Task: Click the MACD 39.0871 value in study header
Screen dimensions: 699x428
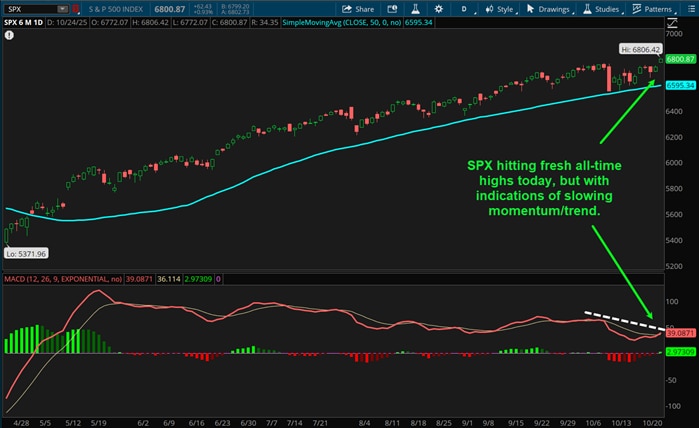Action: [139, 279]
